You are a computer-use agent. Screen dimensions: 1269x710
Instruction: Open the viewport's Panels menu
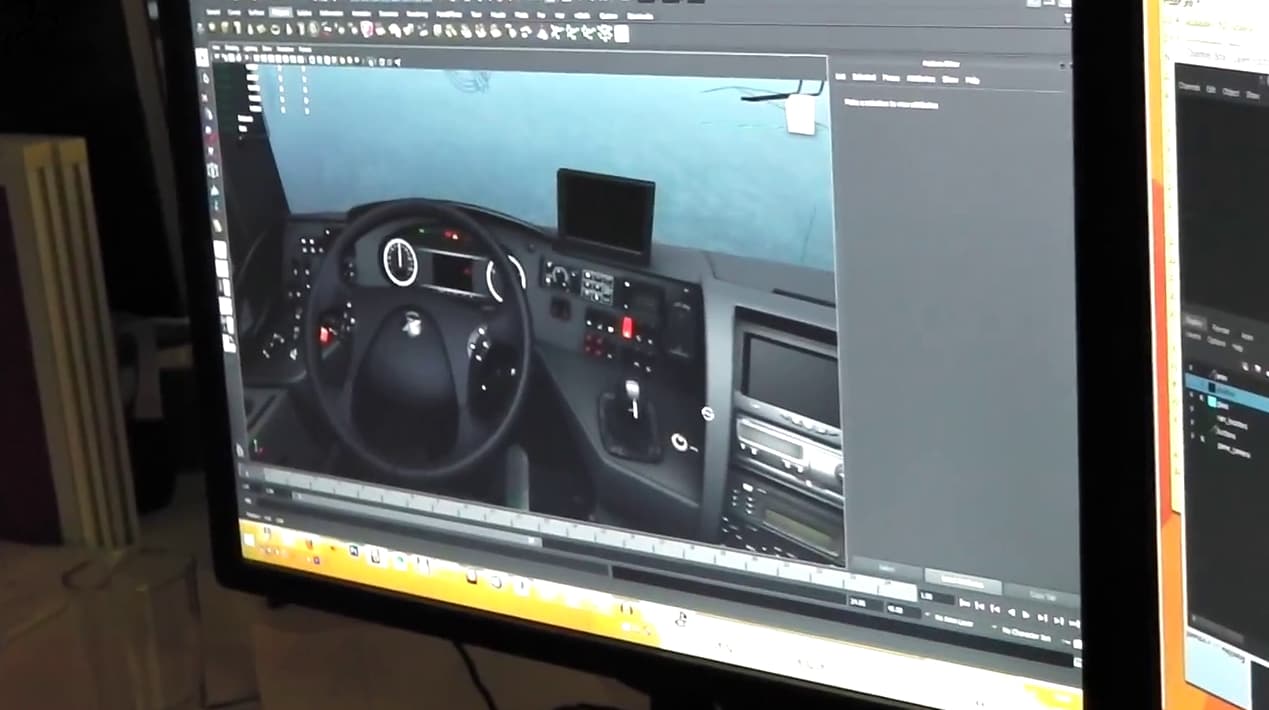coord(305,49)
